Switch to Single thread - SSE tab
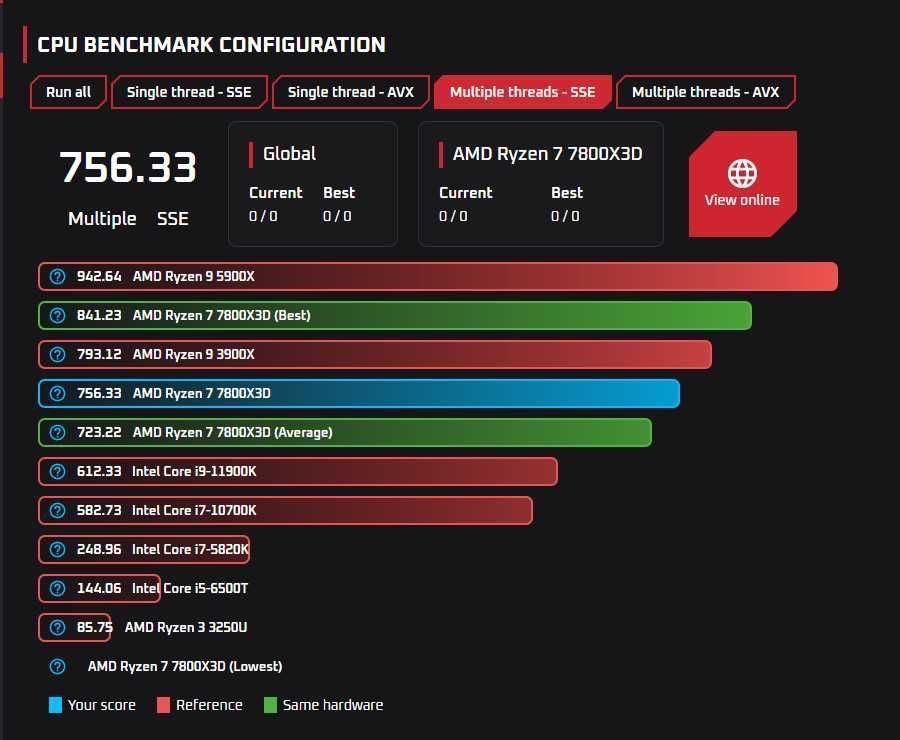900x740 pixels. pos(189,92)
